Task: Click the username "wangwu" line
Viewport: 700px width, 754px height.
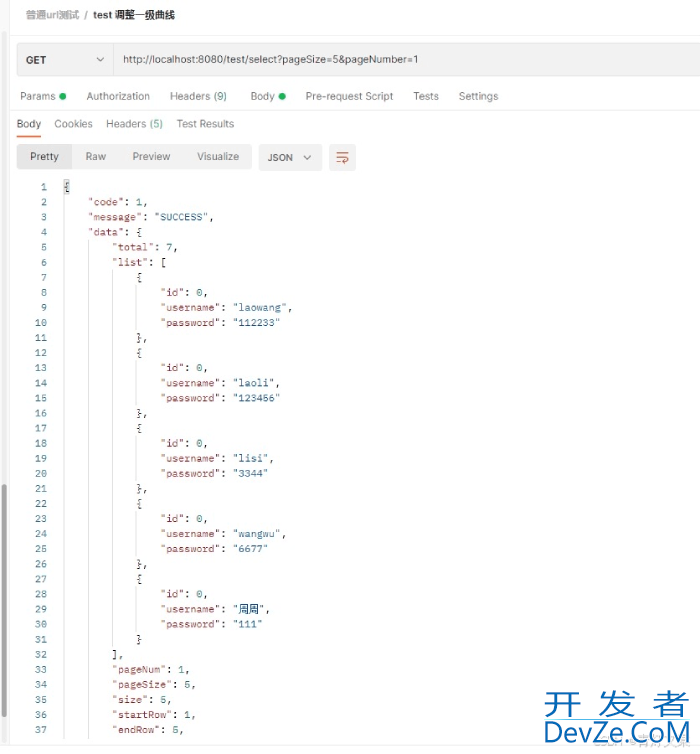Action: [x=223, y=534]
